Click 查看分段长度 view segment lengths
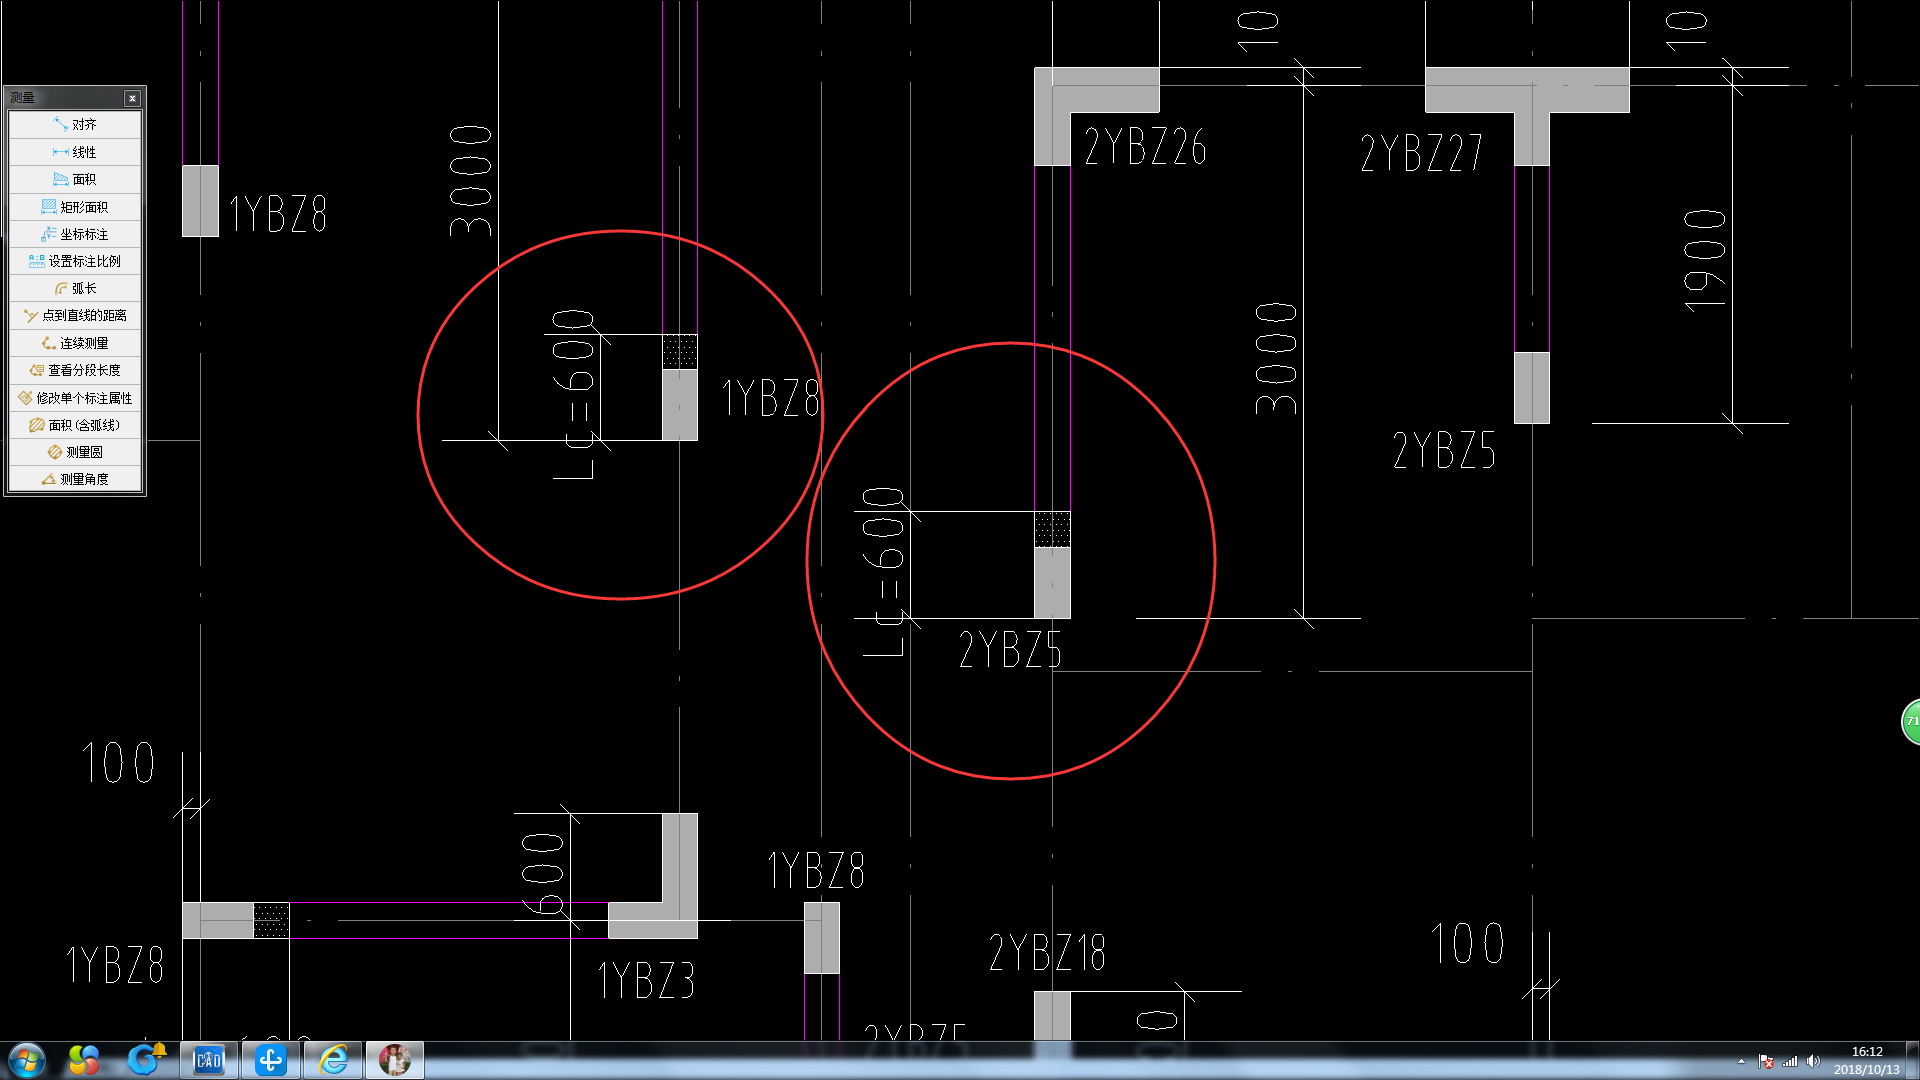 coord(75,370)
